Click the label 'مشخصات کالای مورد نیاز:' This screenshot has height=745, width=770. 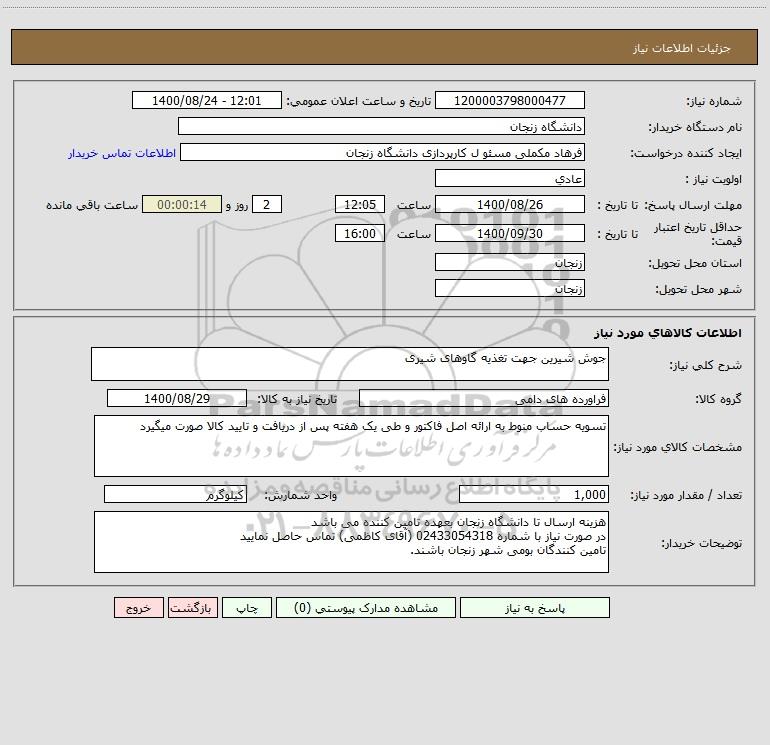coord(677,447)
